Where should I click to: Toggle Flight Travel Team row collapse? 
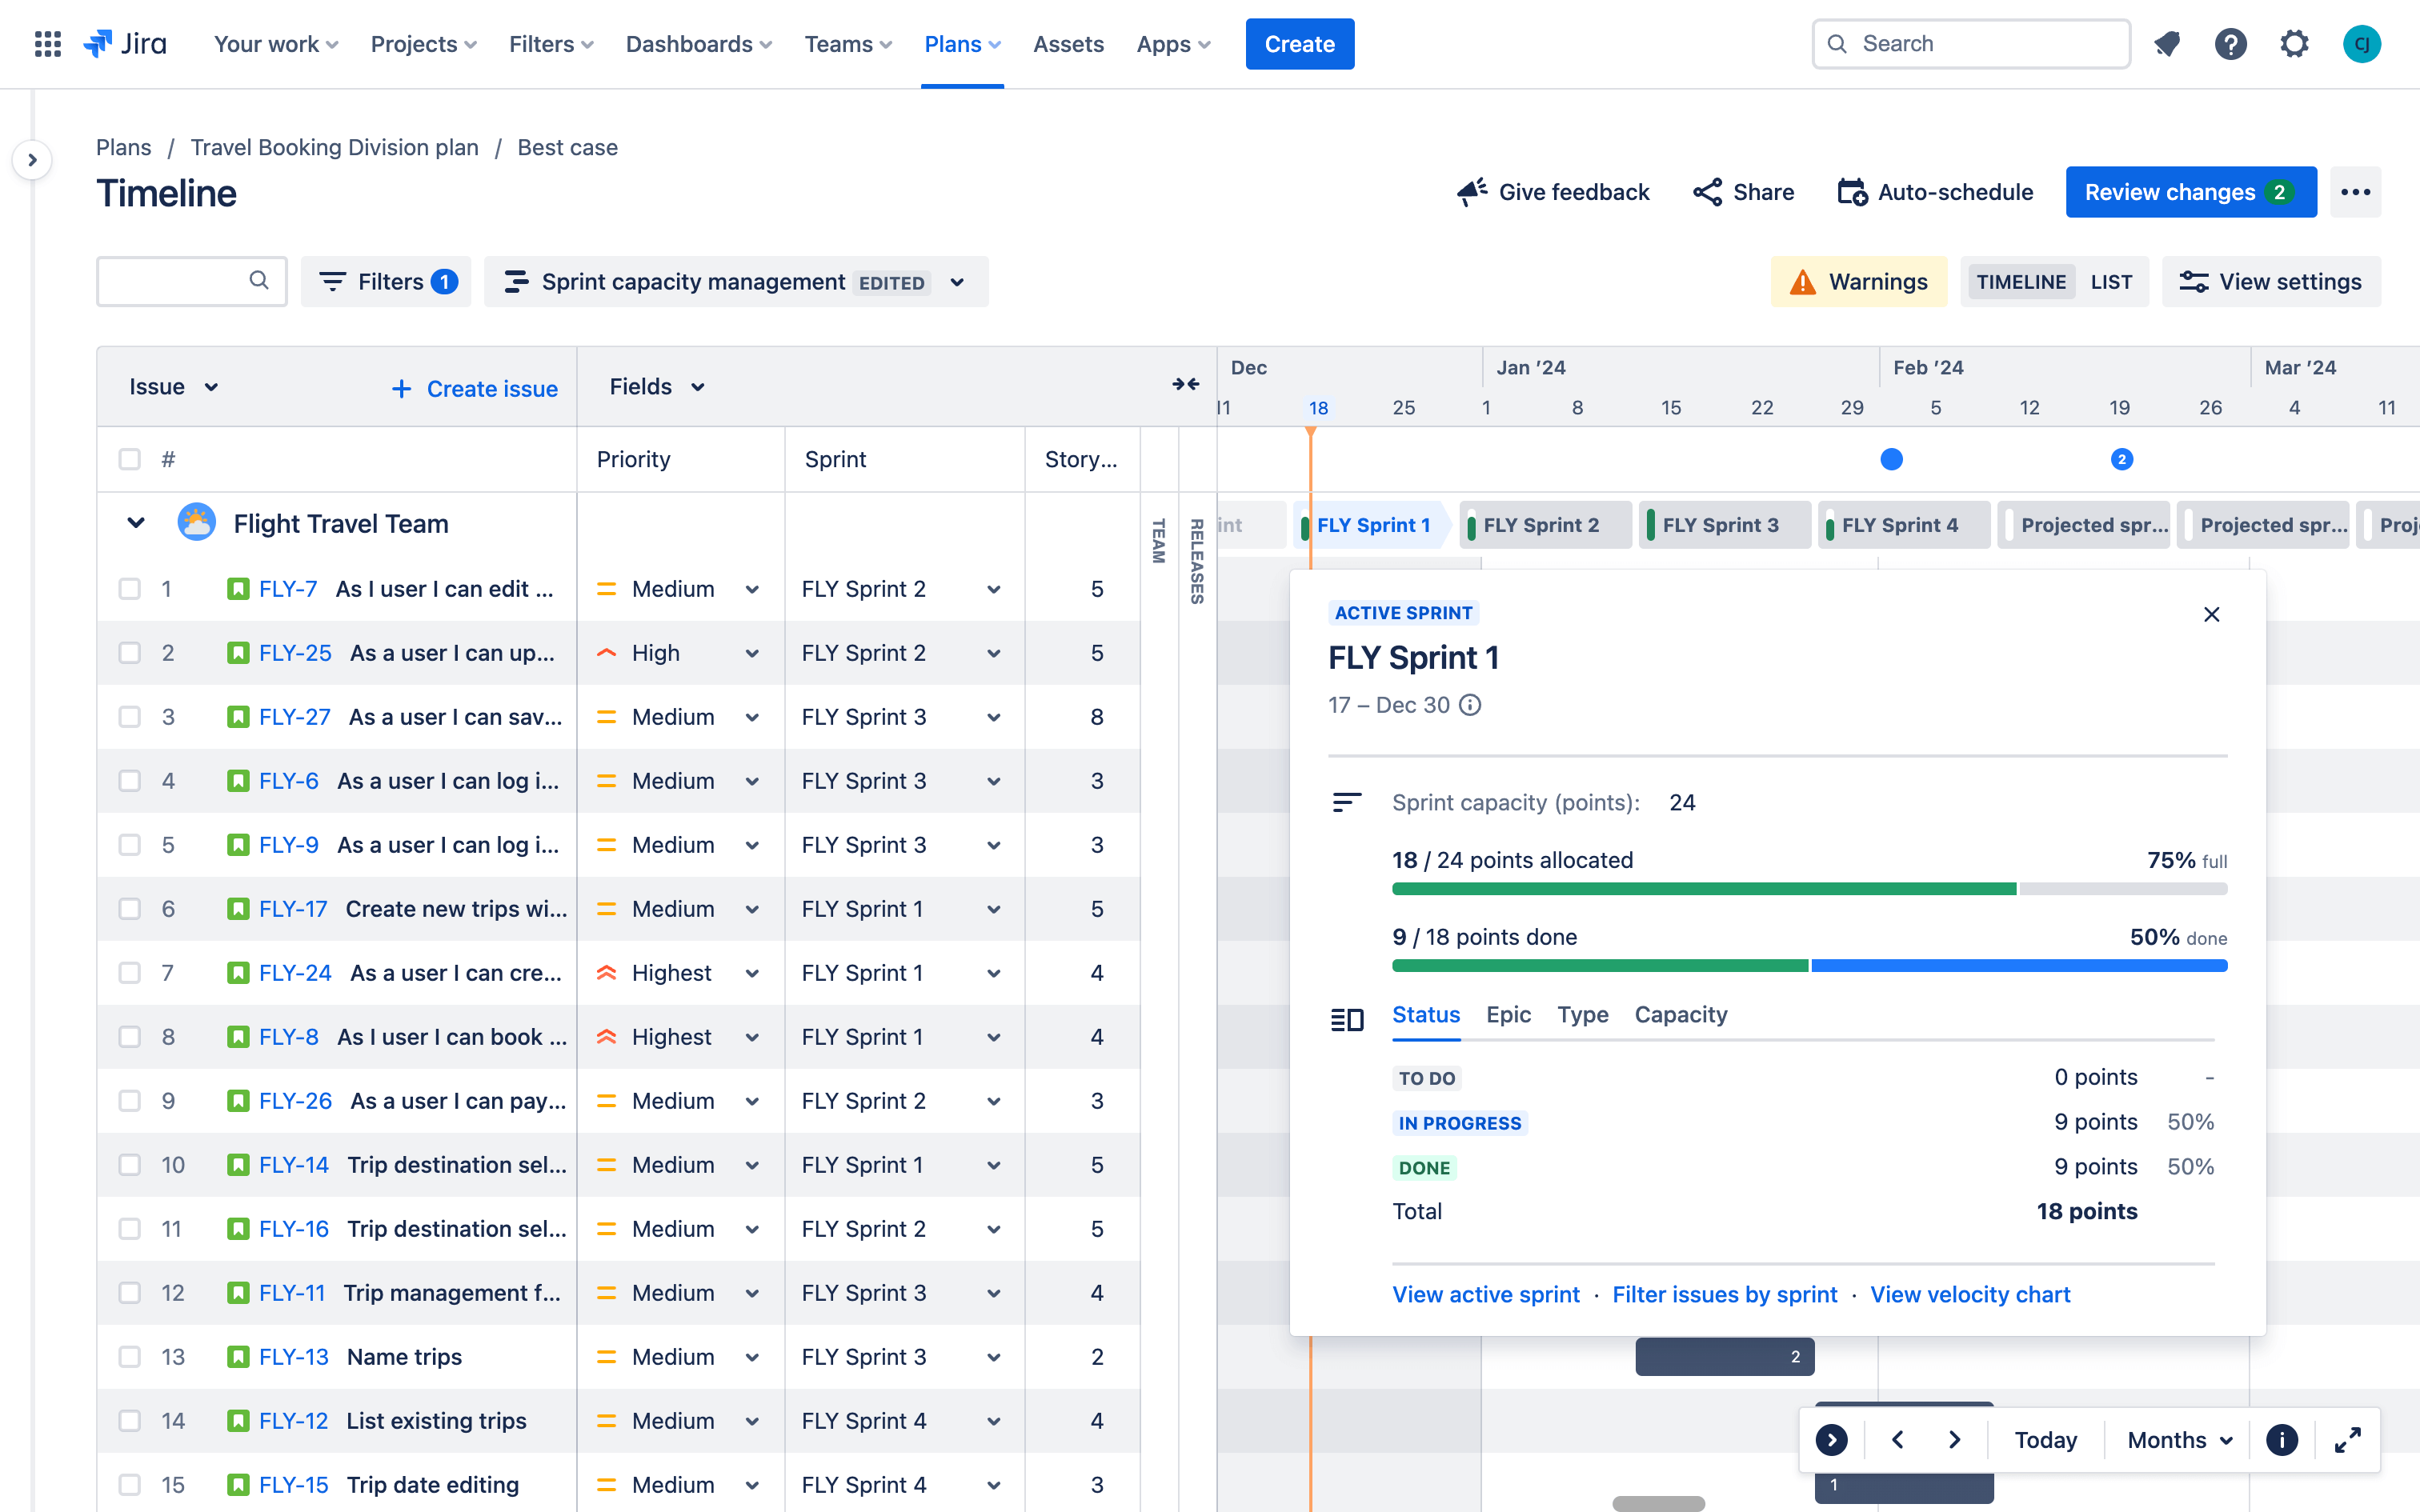point(136,522)
